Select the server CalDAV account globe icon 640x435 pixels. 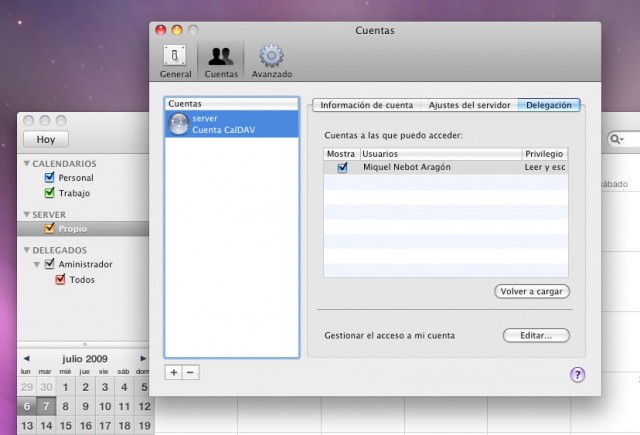178,124
